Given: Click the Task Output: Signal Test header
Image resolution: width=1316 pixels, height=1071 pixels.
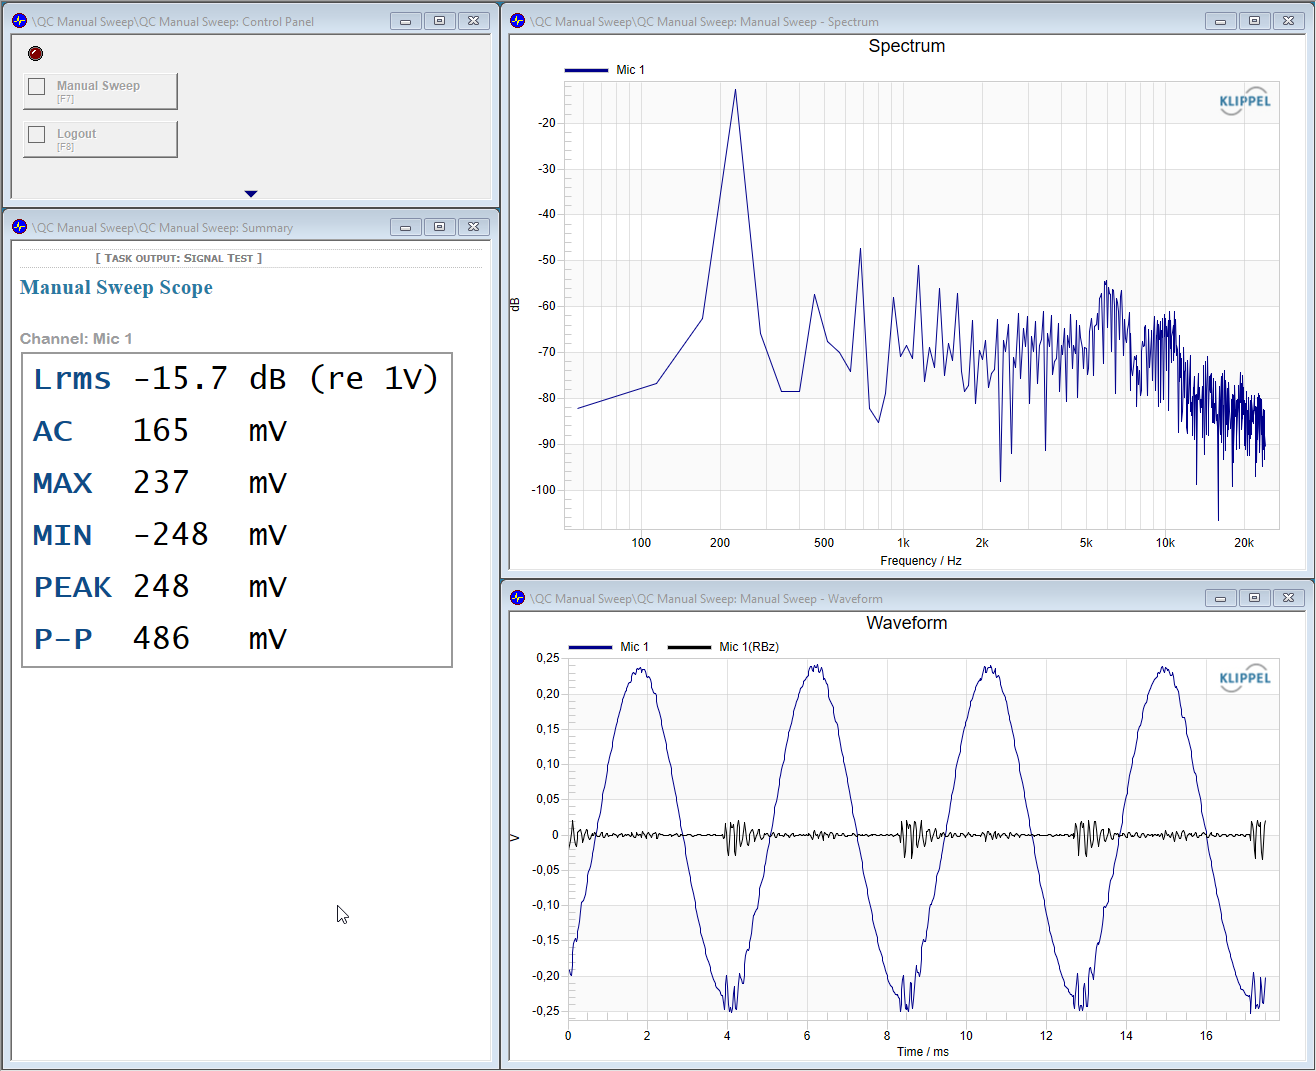Looking at the screenshot, I should coord(179,258).
